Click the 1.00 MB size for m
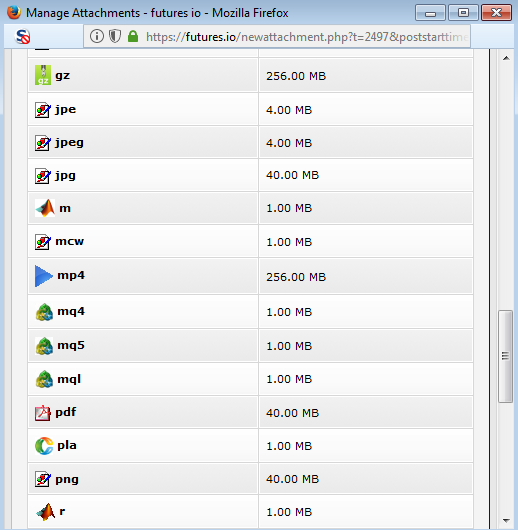The image size is (518, 530). pos(289,208)
